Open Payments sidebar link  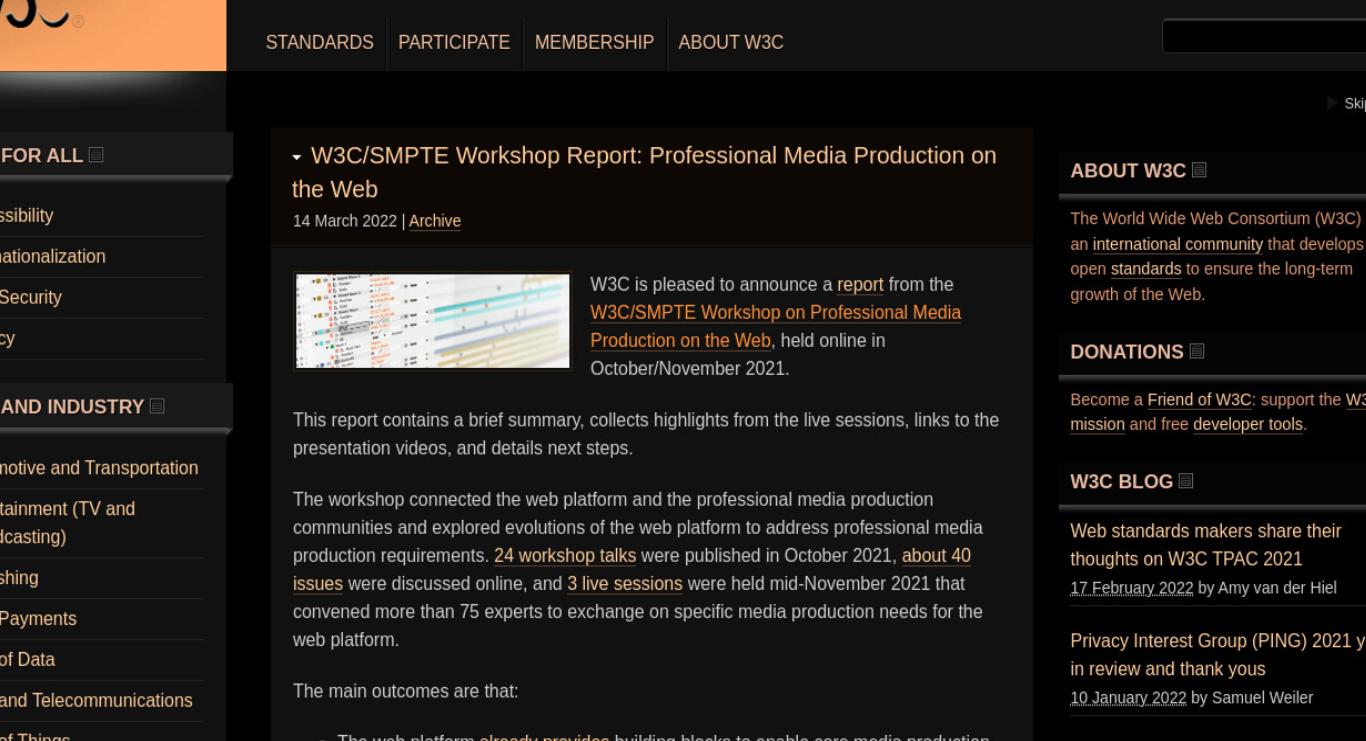[38, 618]
